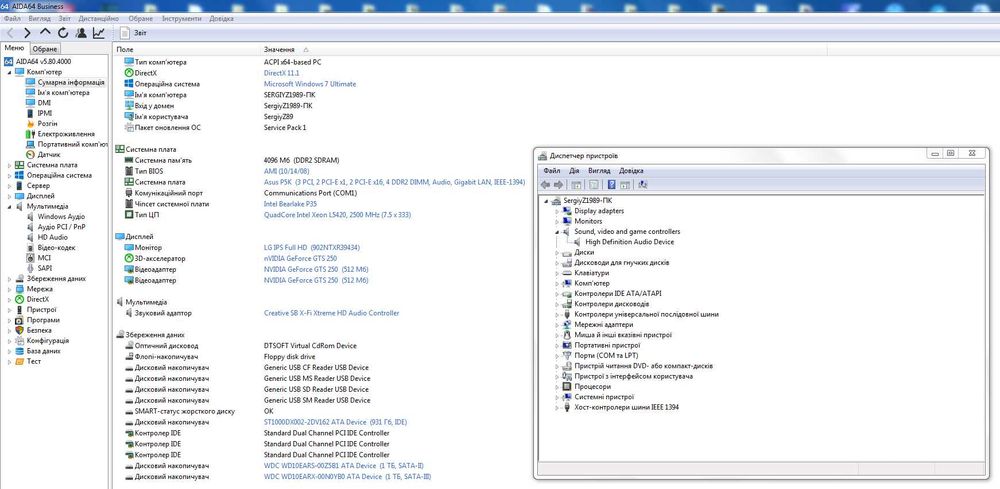
Task: Switch to the Обране tab in left panel
Action: click(x=45, y=49)
